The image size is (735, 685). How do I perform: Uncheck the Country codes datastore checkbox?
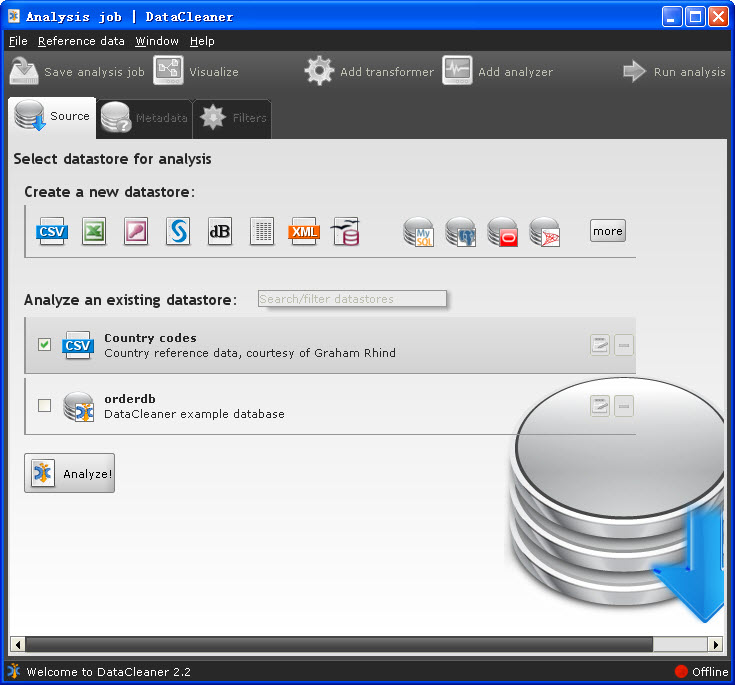pyautogui.click(x=44, y=345)
